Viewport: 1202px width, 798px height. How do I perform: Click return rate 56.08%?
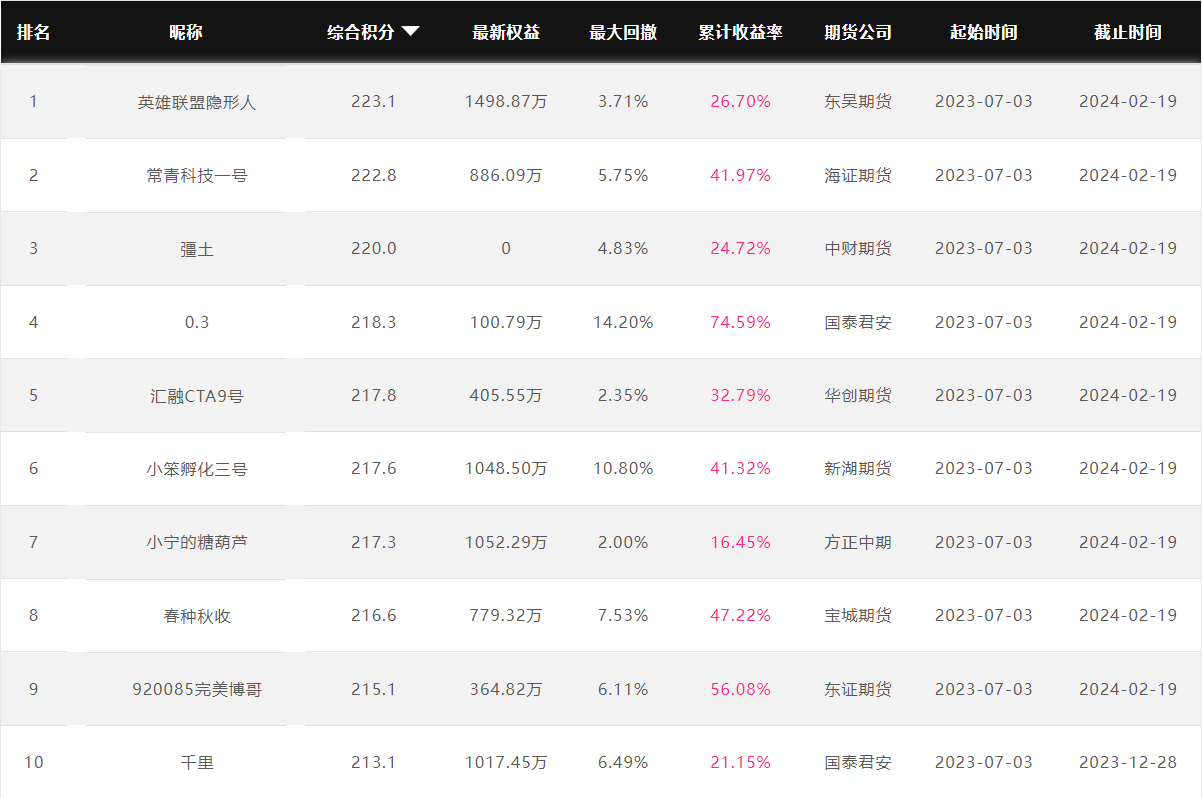pyautogui.click(x=741, y=689)
